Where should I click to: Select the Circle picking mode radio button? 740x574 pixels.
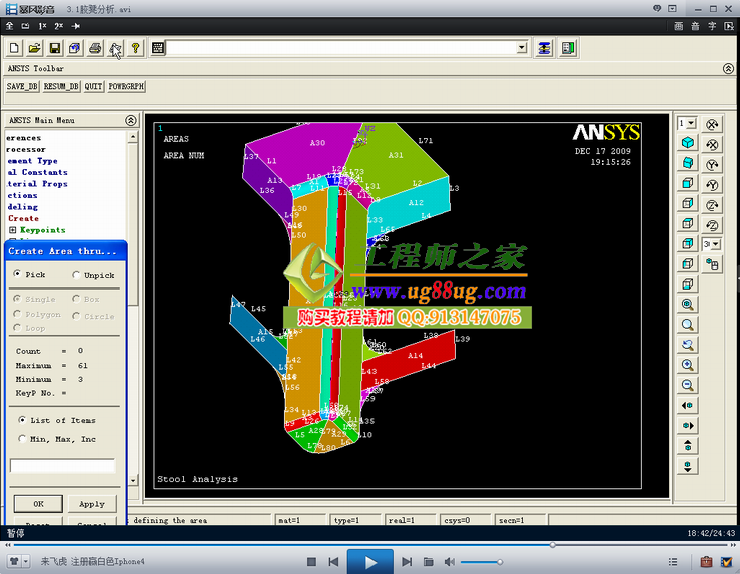click(76, 316)
